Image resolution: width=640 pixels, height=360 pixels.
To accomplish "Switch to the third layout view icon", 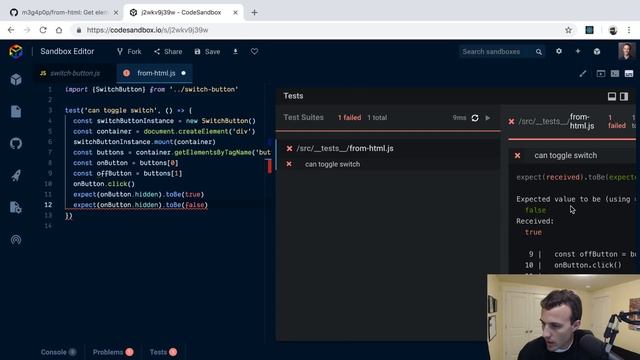I will (x=629, y=73).
